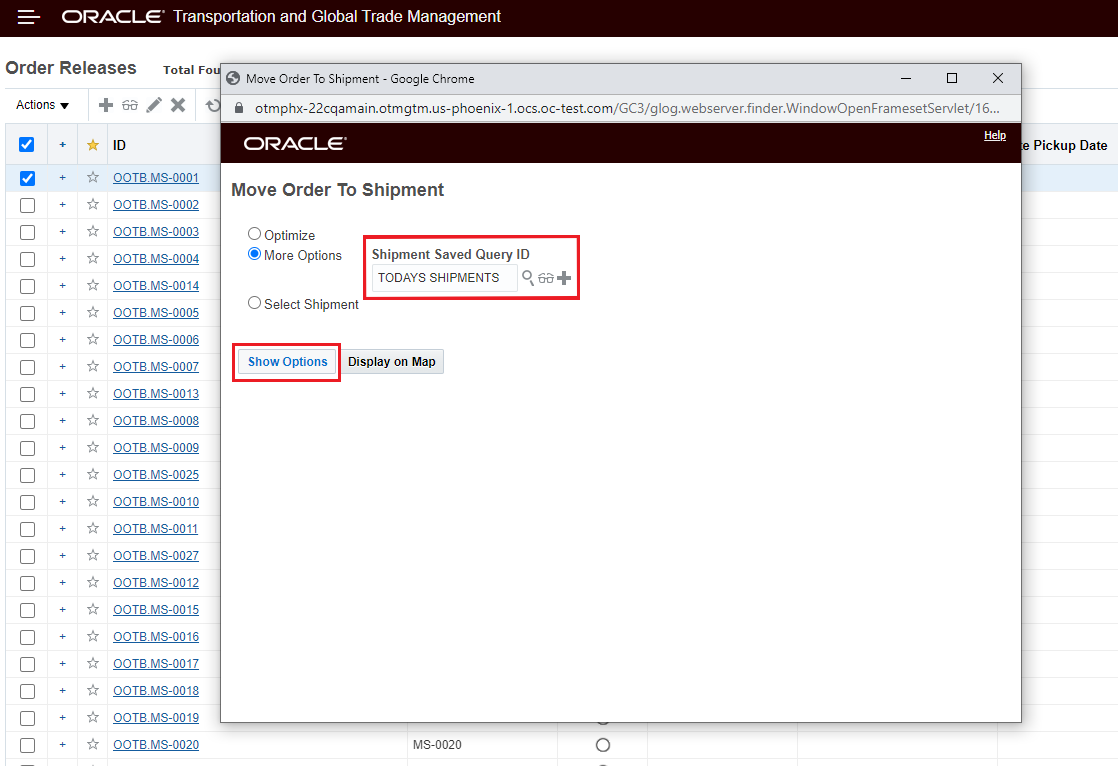Star the OOTB.MS-0008 order release
Screen dimensions: 1118x766
coord(93,421)
